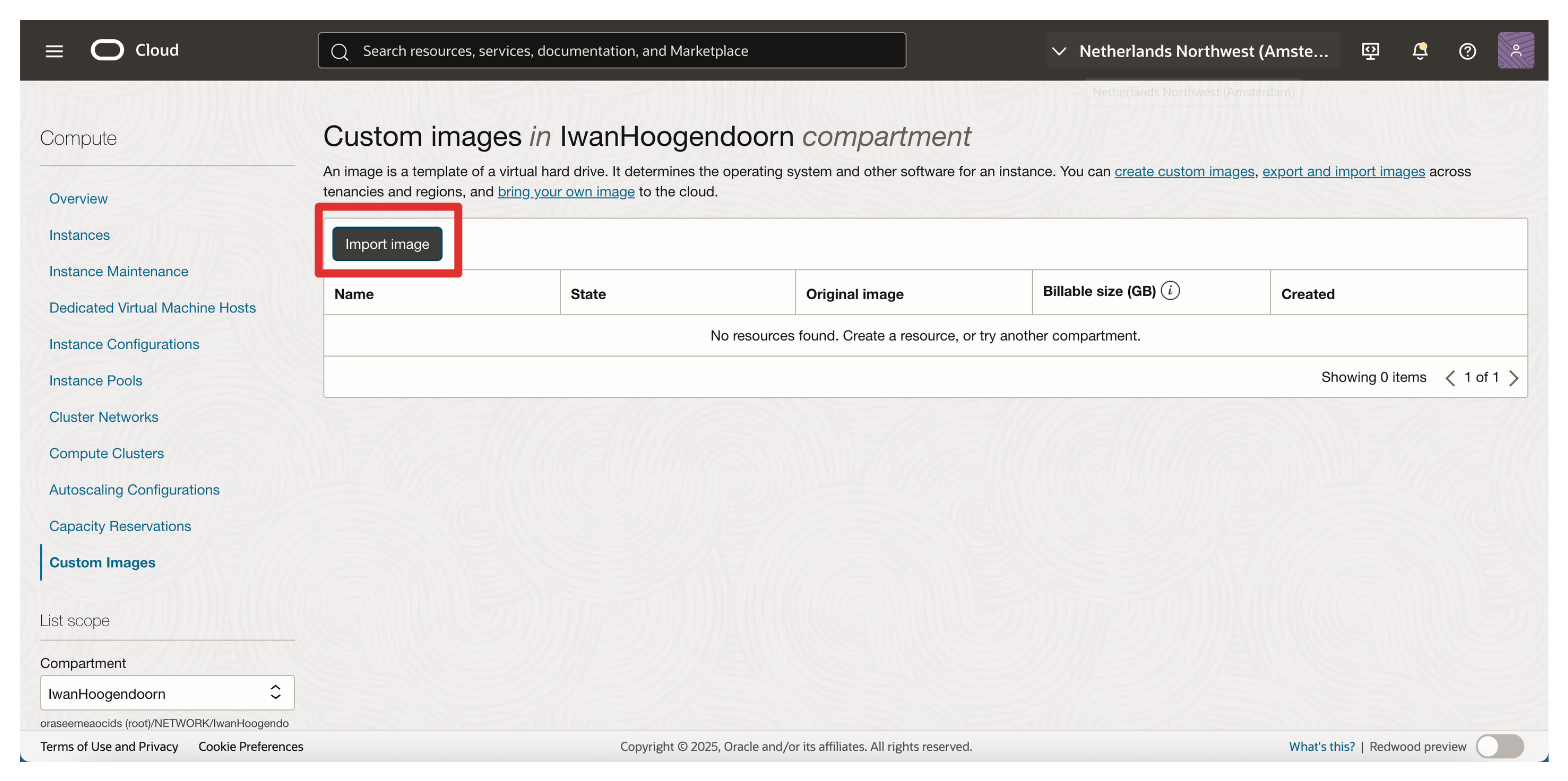The image size is (1568, 781).
Task: Go to next page arrow in table
Action: 1513,378
